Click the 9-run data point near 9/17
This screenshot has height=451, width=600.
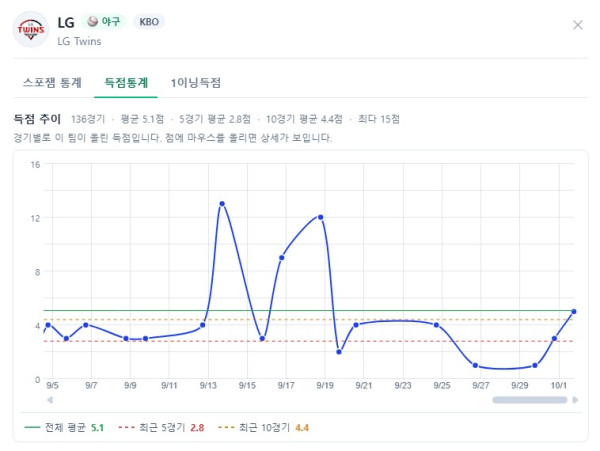(282, 258)
